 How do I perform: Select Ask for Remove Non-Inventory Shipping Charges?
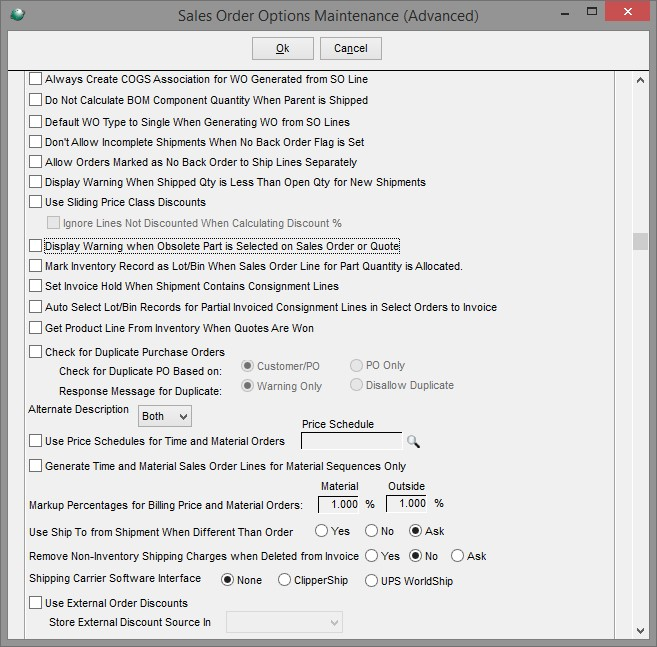(x=457, y=556)
